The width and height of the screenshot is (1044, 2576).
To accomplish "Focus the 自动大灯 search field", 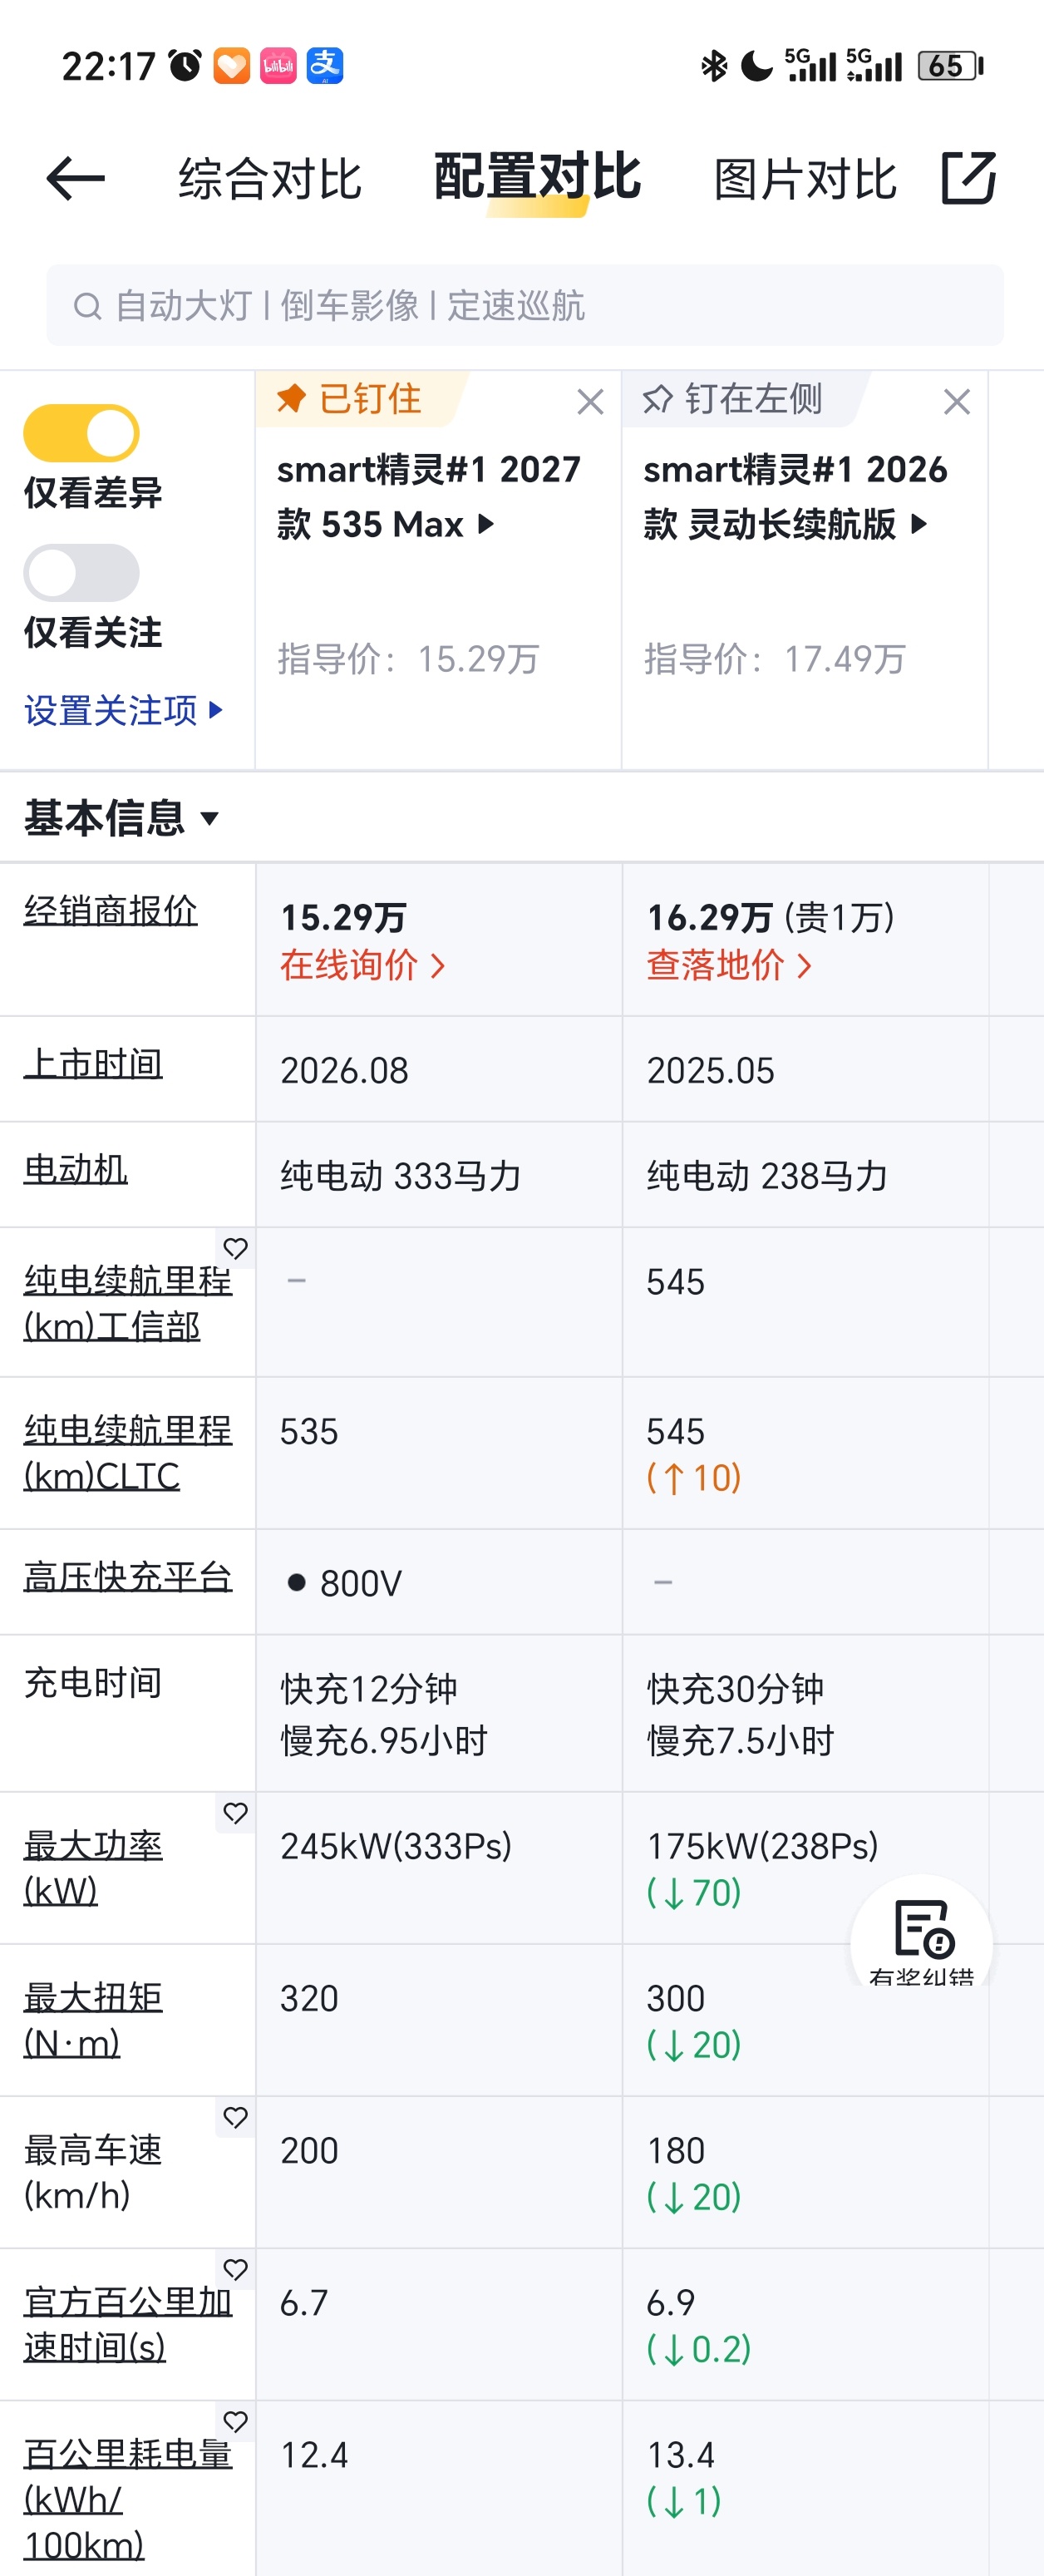I will 525,305.
